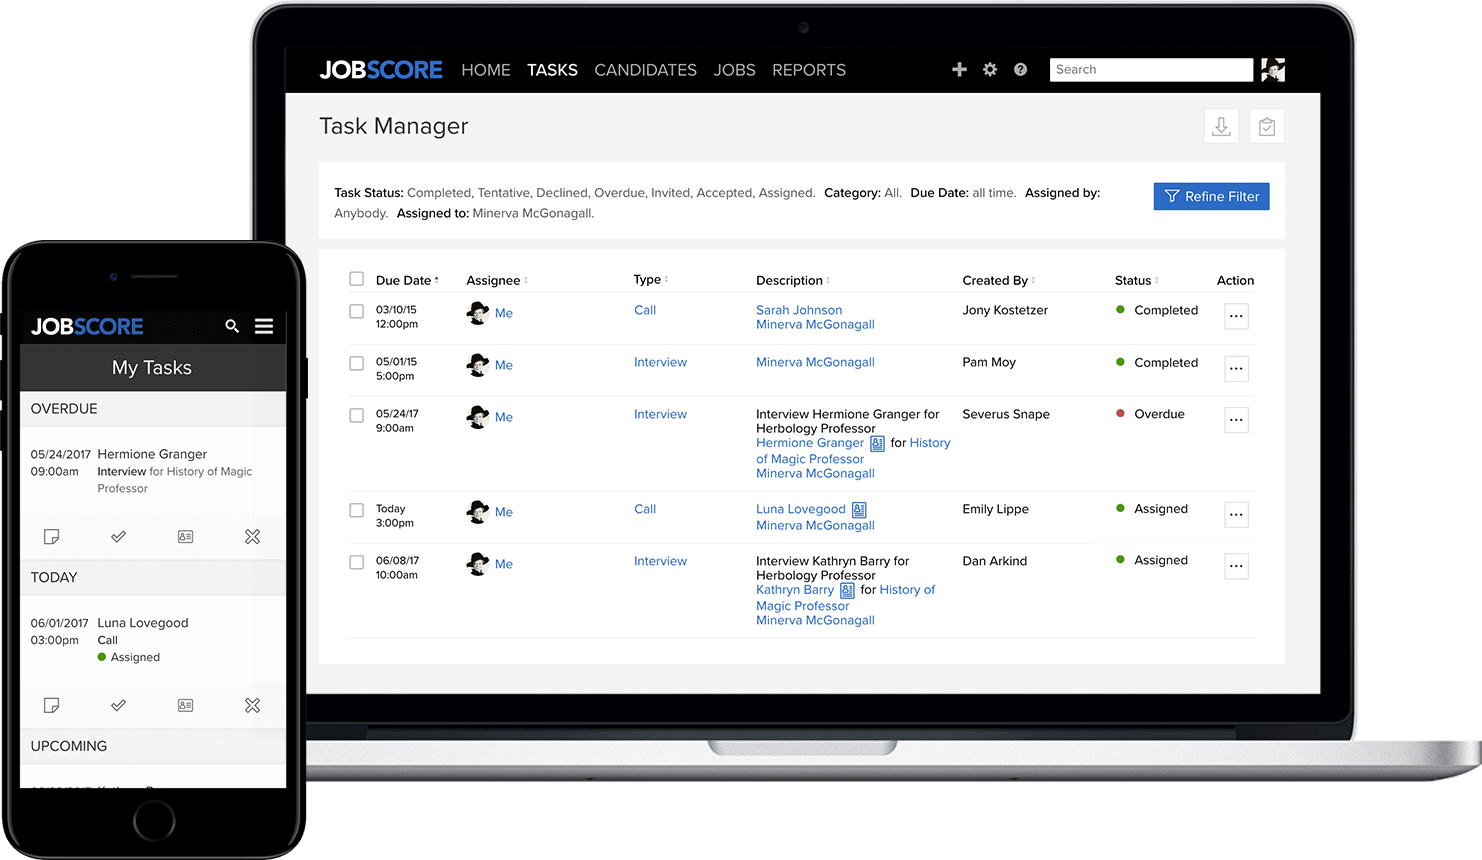Complete Luna Lovegood's call via the checkmark icon
Viewport: 1482px width, 860px height.
[118, 705]
